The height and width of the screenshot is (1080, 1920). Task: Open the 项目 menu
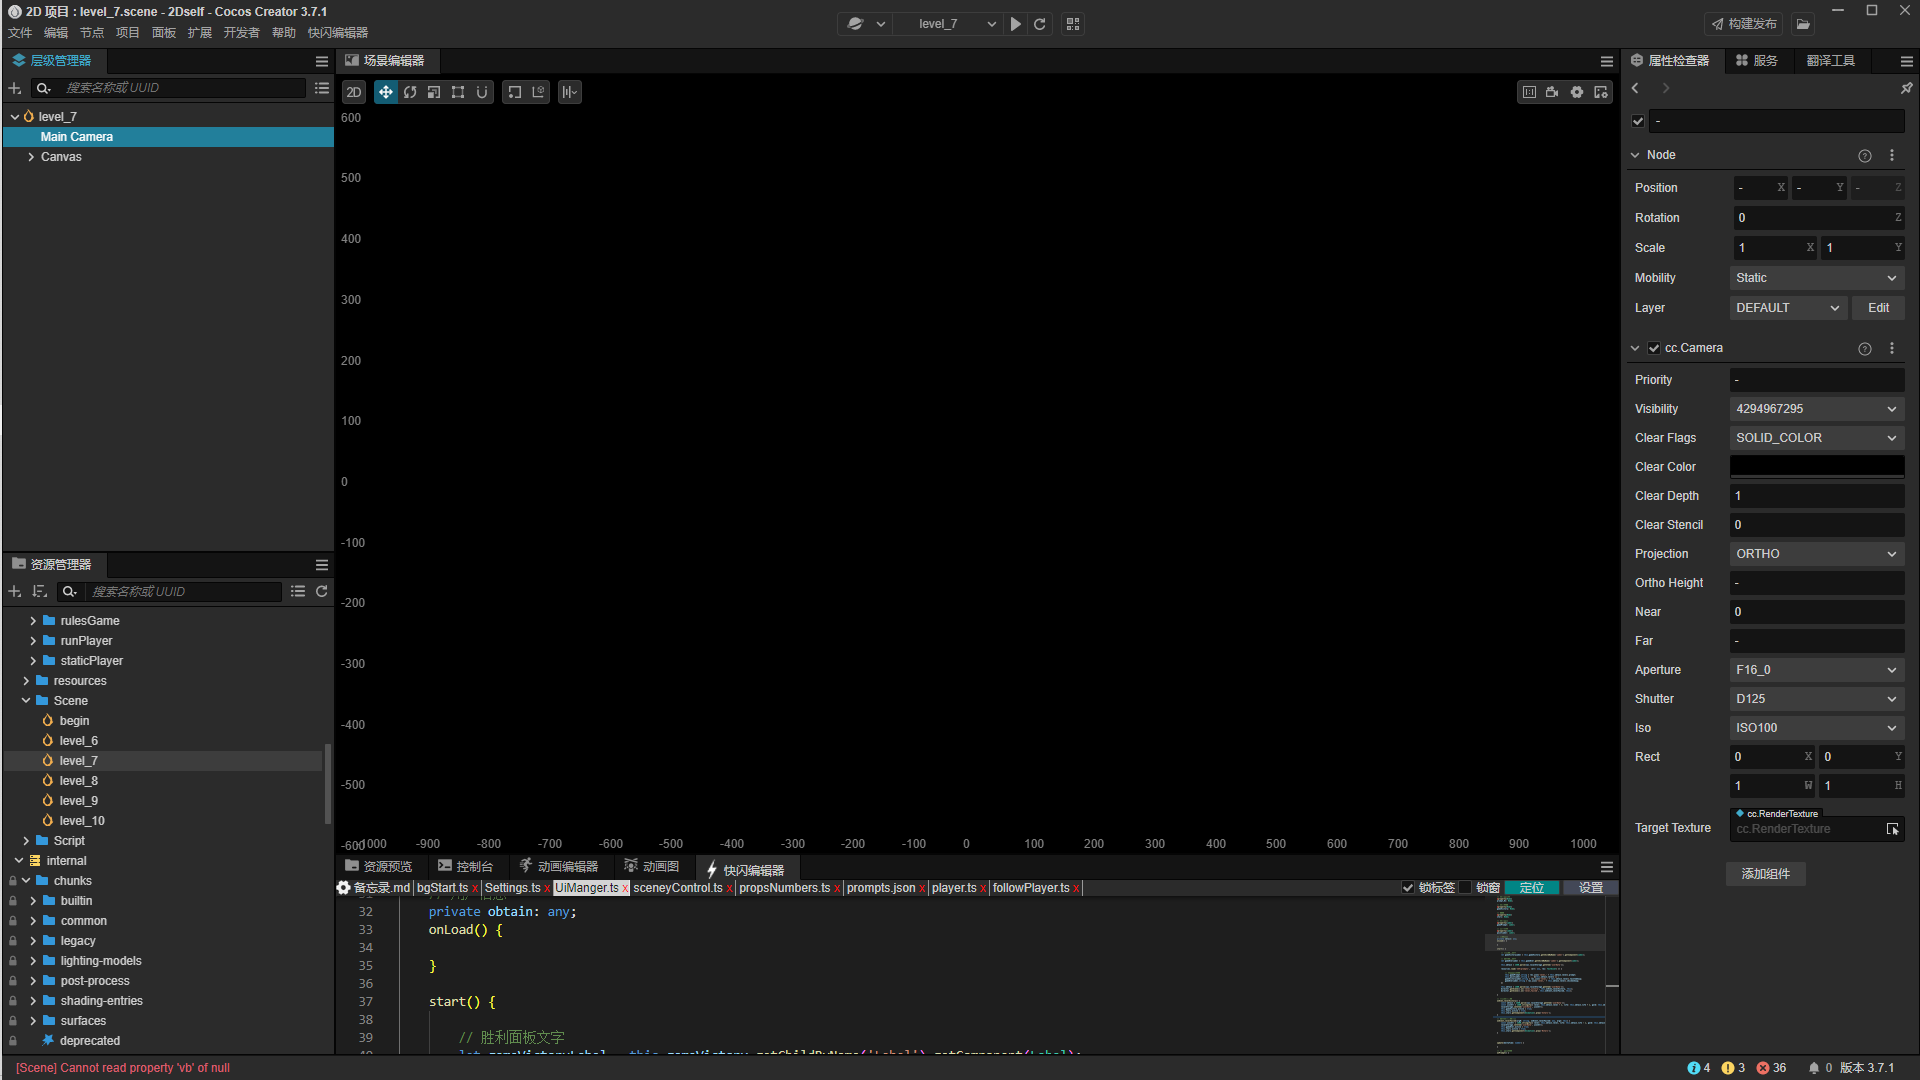pyautogui.click(x=127, y=33)
